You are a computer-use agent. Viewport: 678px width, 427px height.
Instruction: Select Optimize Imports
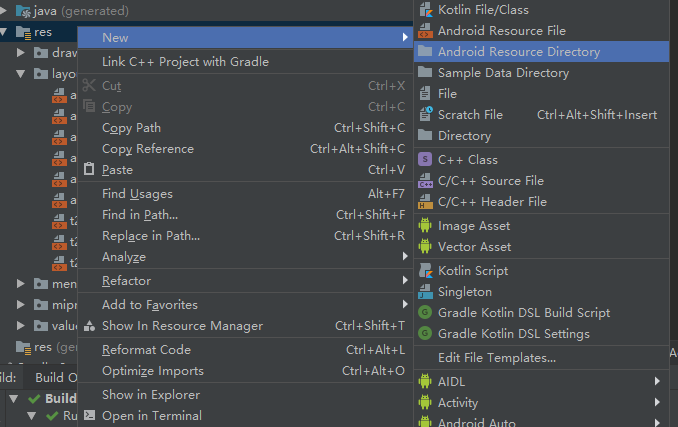tap(245, 371)
